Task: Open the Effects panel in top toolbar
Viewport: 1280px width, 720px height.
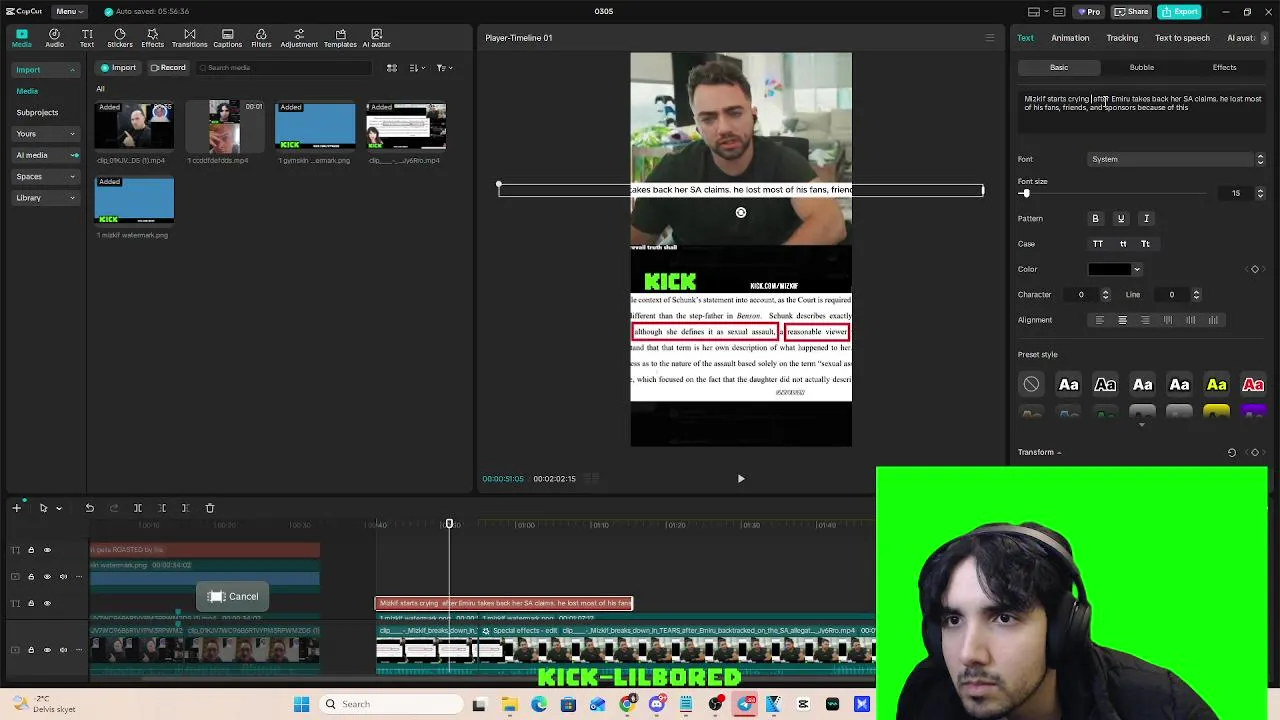Action: (152, 38)
